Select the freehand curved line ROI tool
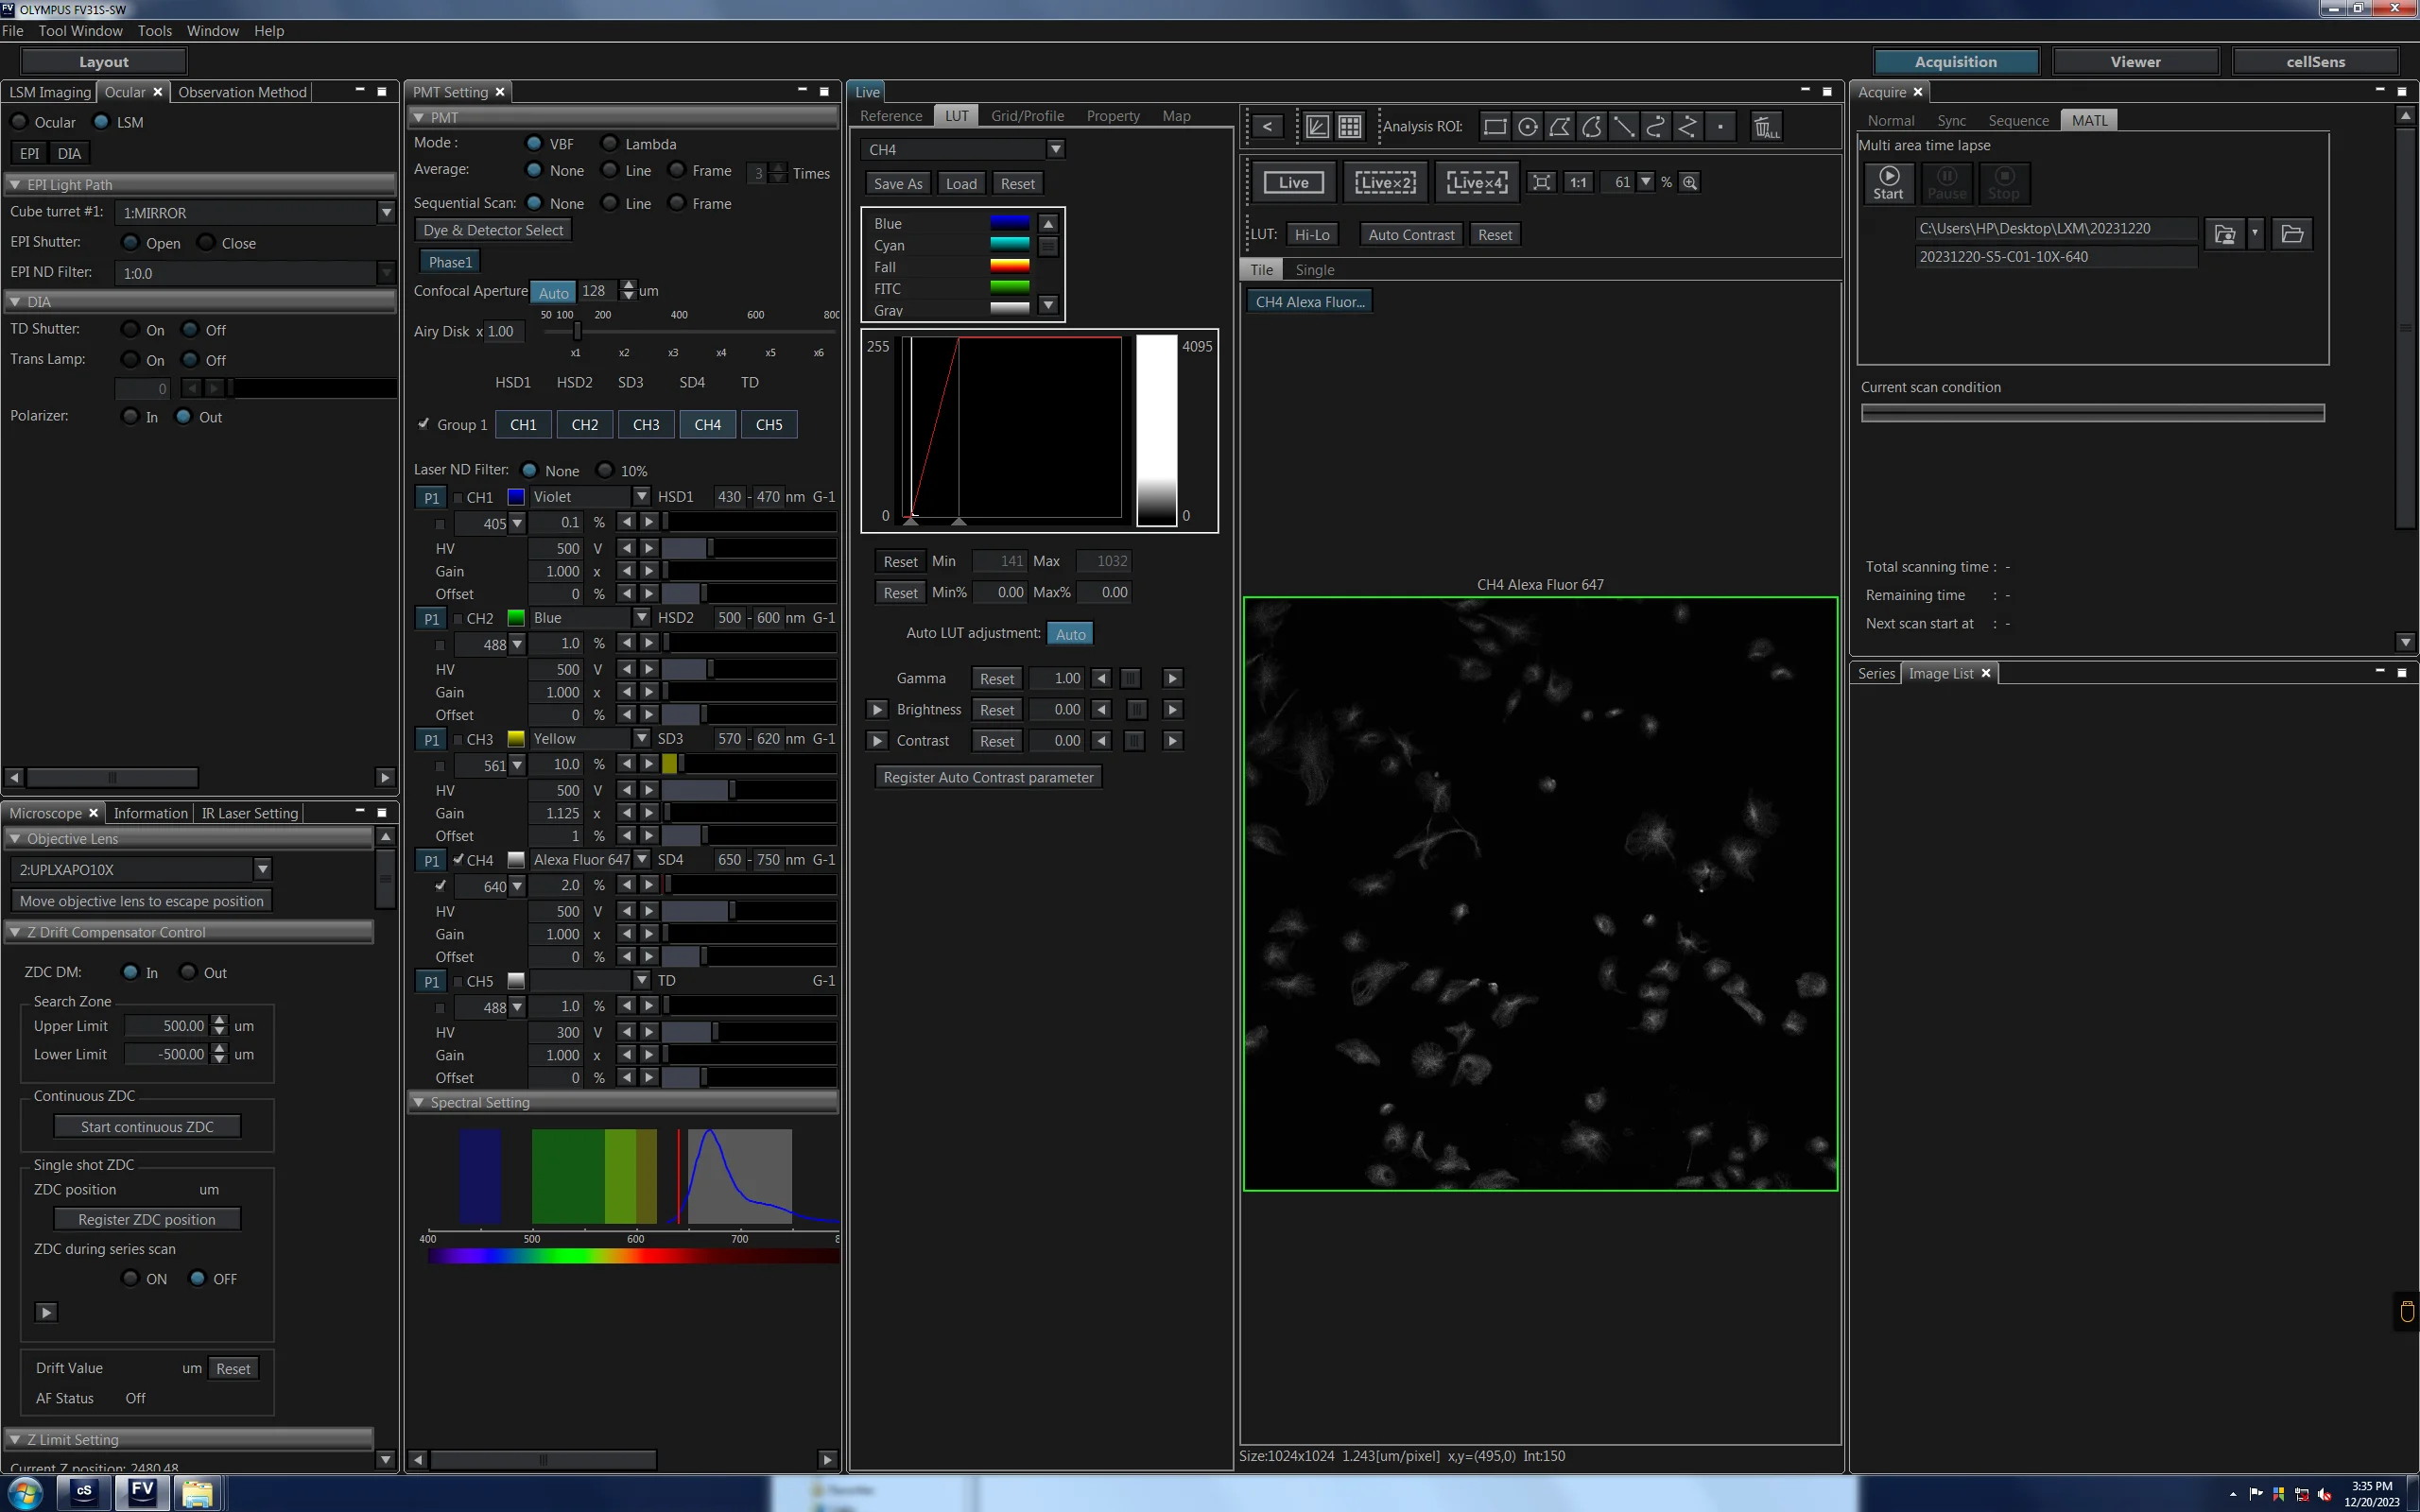The image size is (2420, 1512). (1656, 127)
